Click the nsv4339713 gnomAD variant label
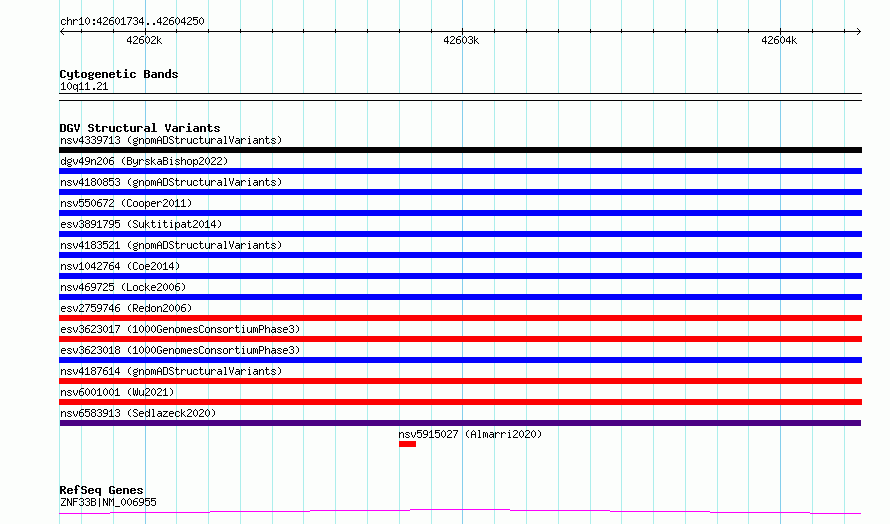This screenshot has width=890, height=524. [171, 140]
